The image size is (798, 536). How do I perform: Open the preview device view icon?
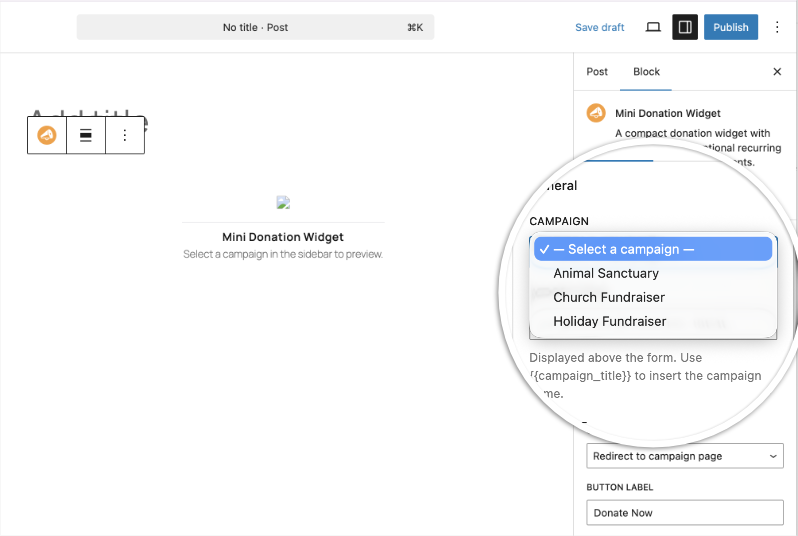(x=653, y=27)
